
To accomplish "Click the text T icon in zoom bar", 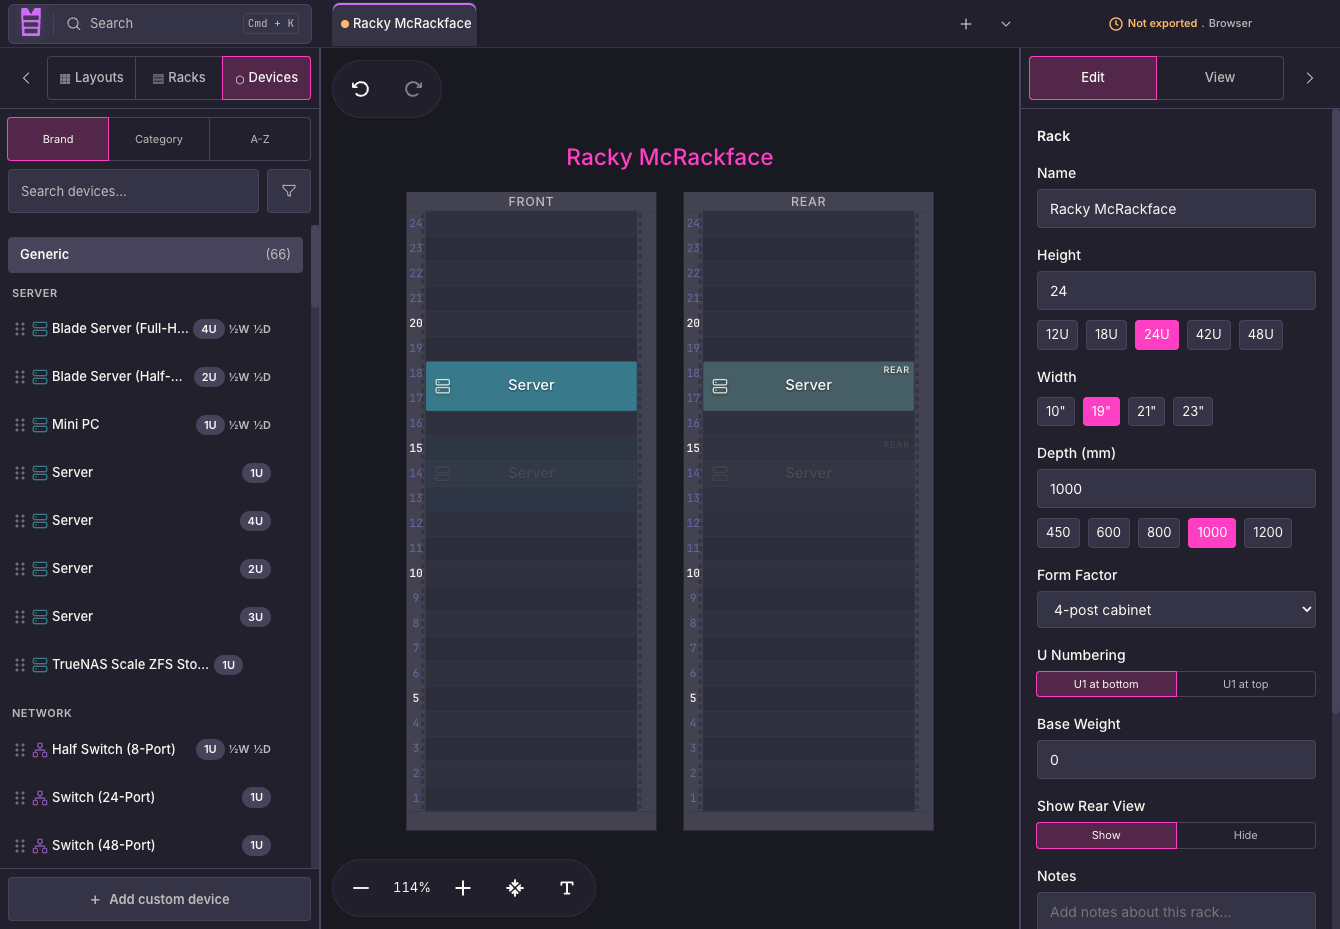I will [x=567, y=888].
